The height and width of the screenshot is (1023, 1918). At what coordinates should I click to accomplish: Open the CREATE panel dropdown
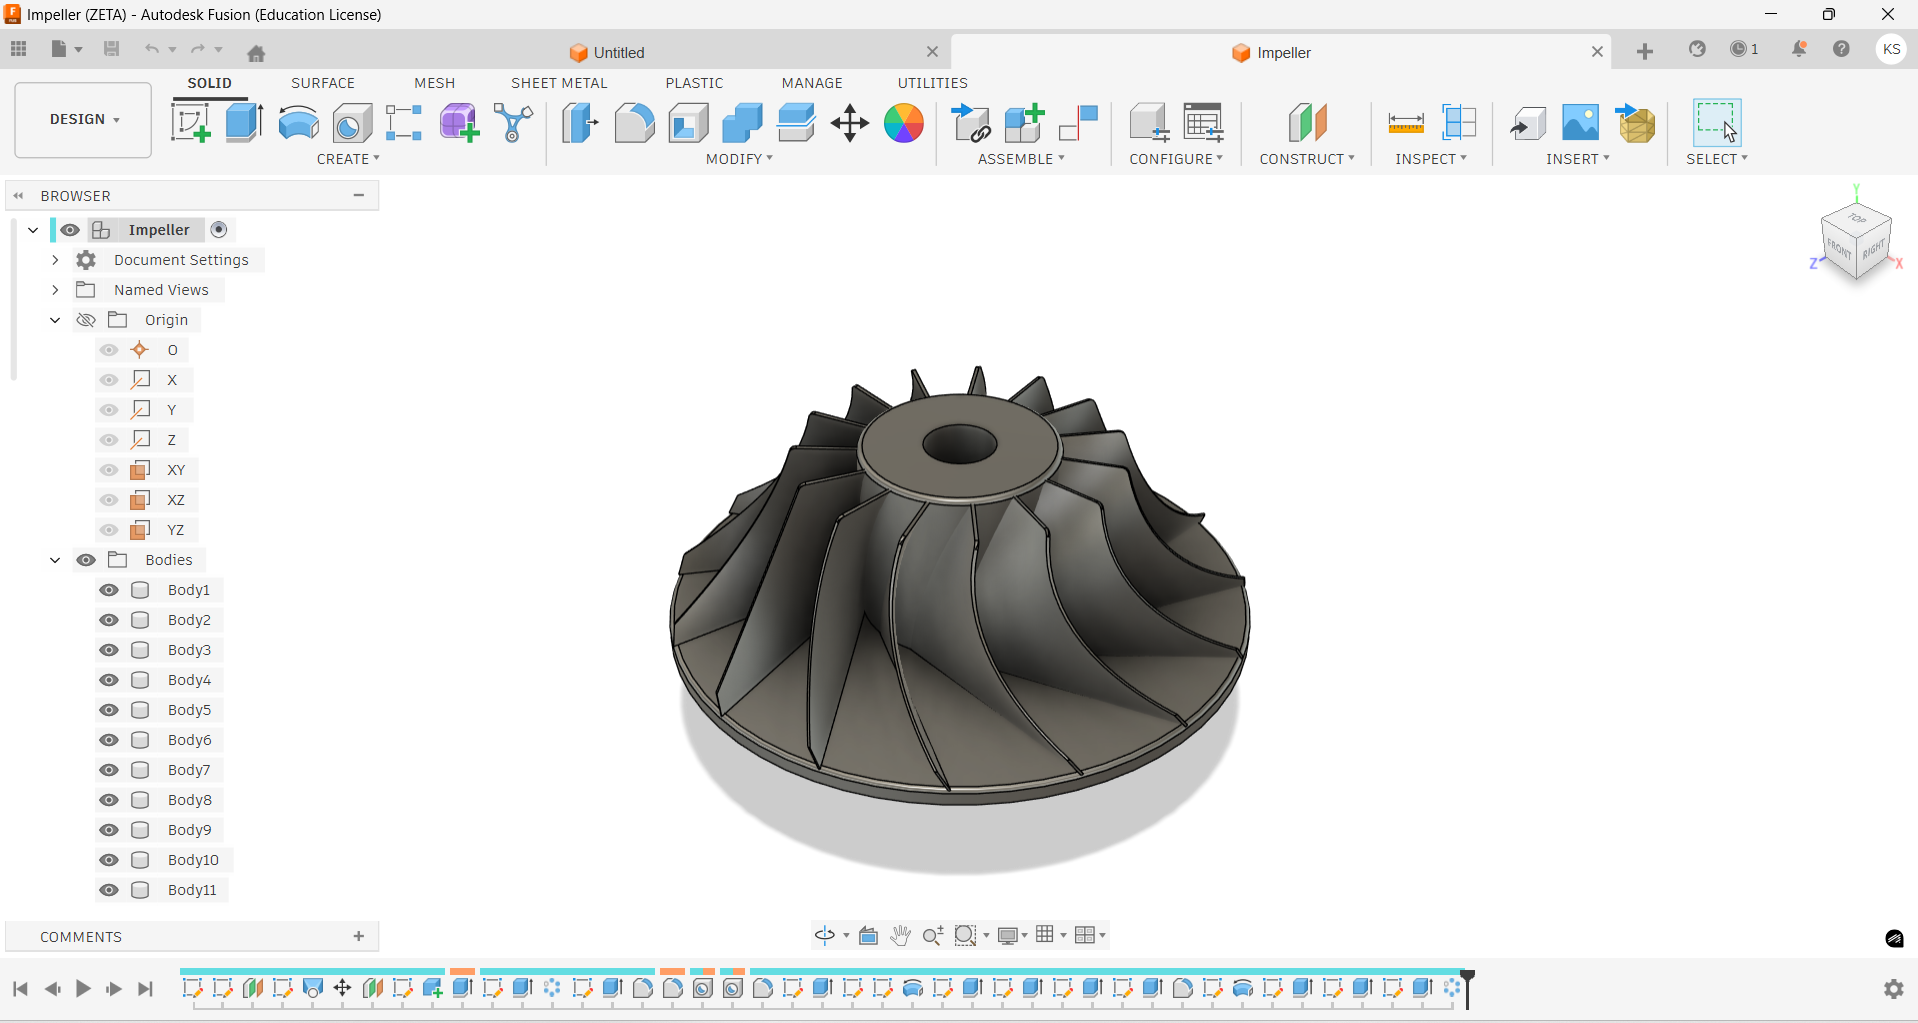pyautogui.click(x=348, y=159)
